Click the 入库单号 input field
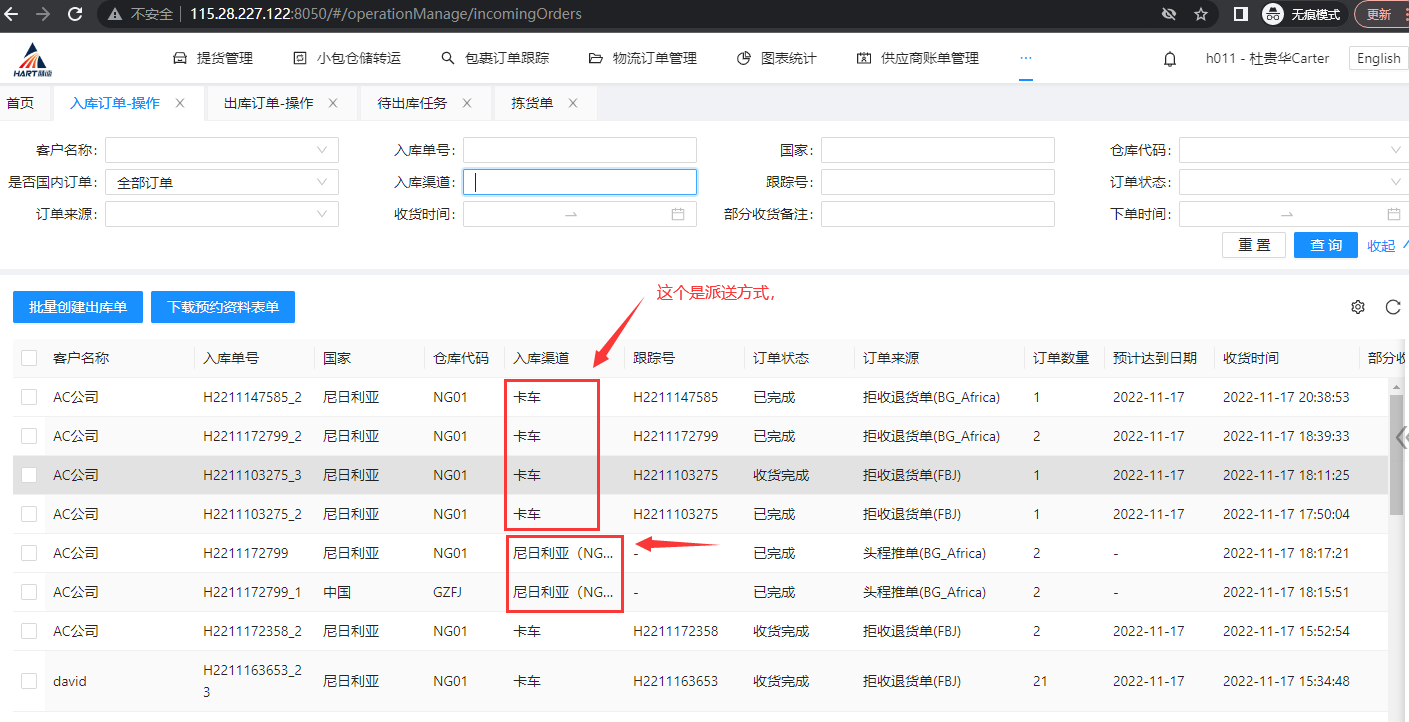This screenshot has height=722, width=1409. [x=579, y=150]
